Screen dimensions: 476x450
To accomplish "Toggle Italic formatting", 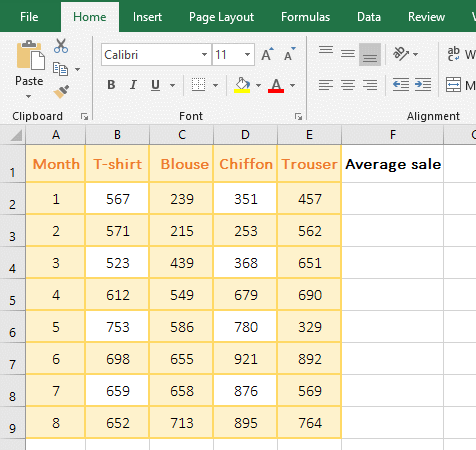I will coord(133,85).
